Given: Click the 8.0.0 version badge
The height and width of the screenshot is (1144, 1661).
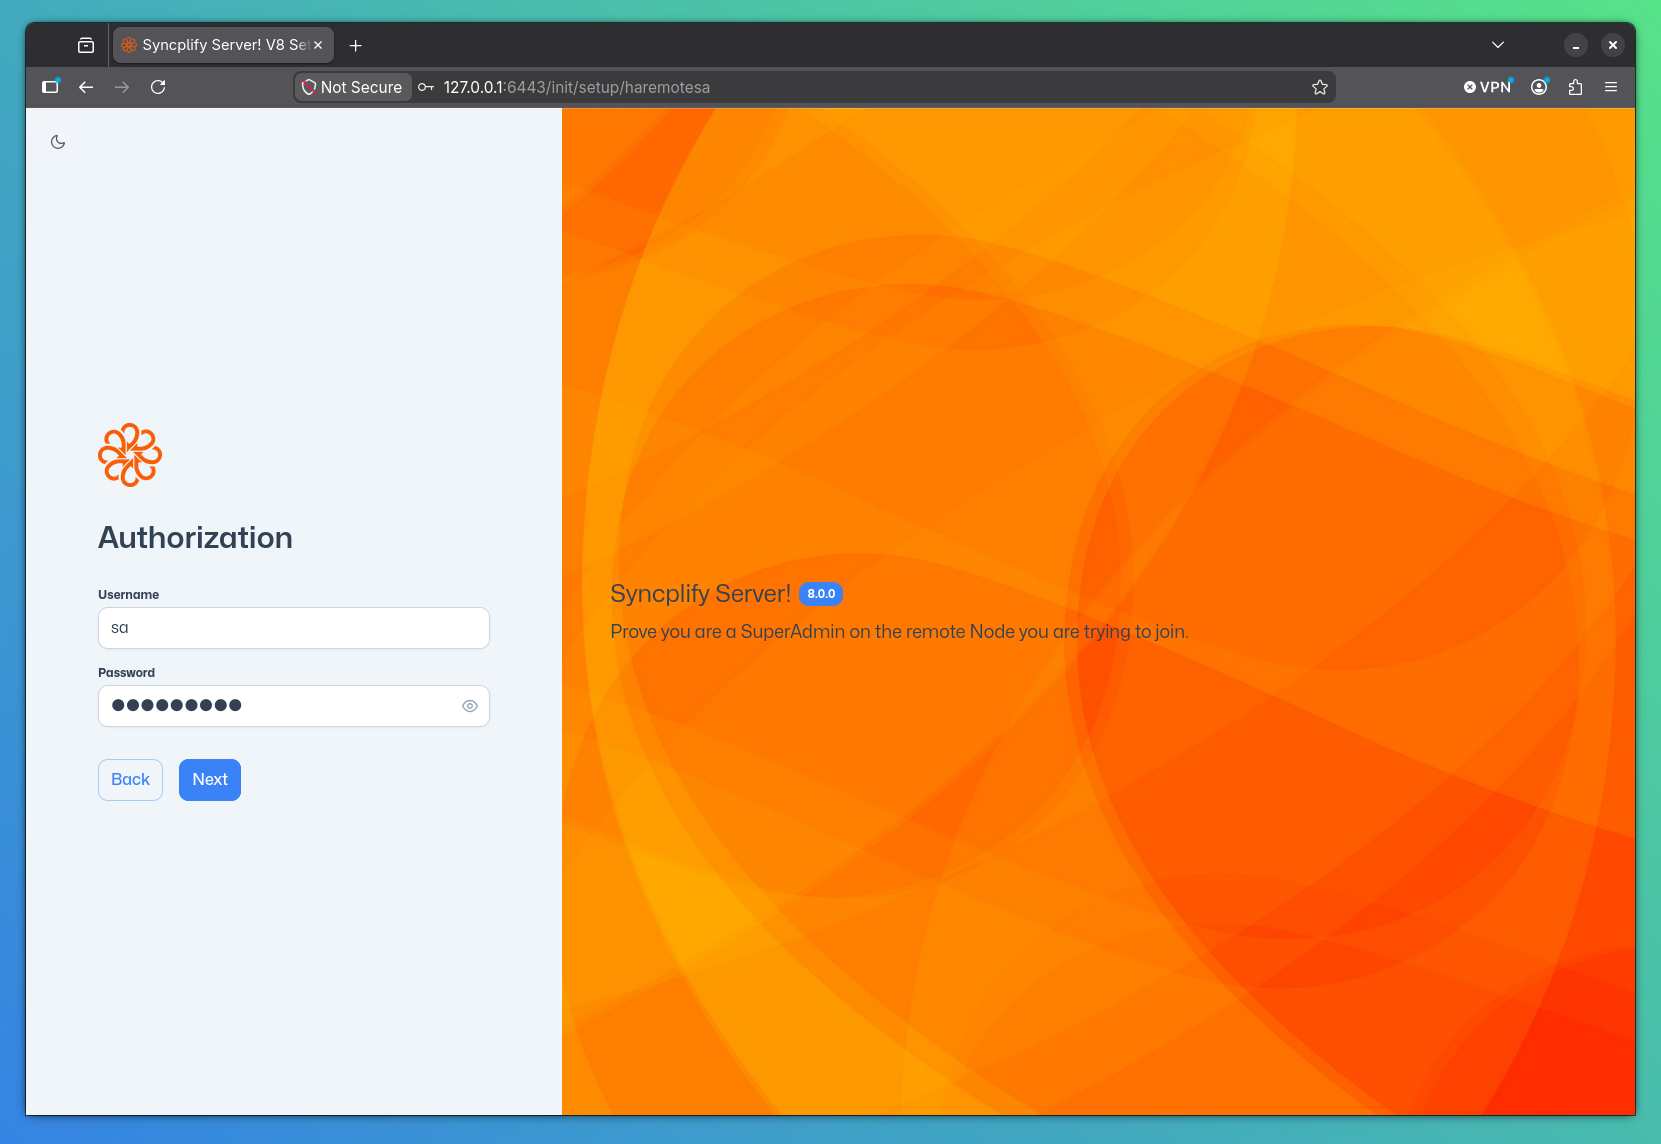Looking at the screenshot, I should coord(821,594).
